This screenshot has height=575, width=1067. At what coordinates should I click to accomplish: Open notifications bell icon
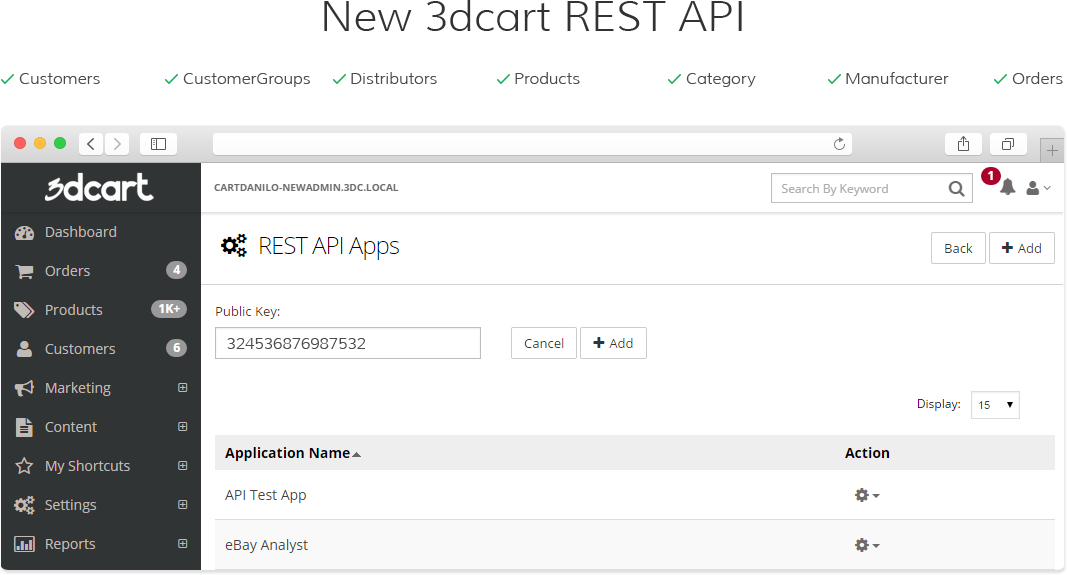point(1008,187)
